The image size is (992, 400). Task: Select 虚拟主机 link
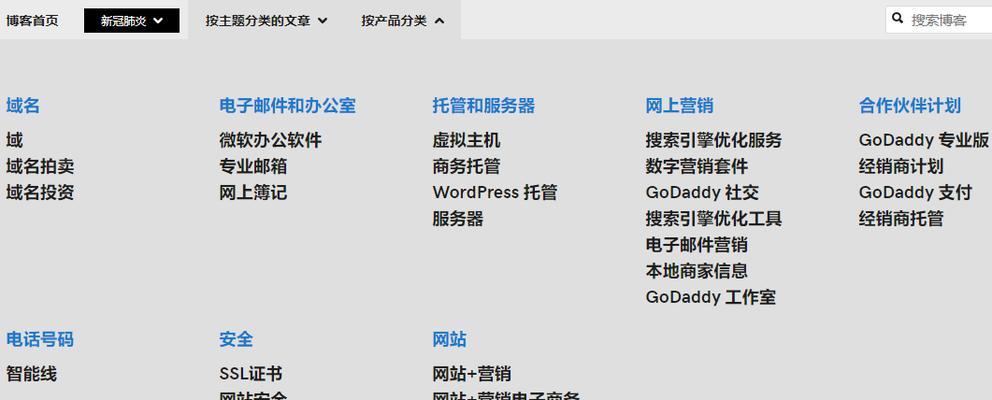point(466,140)
